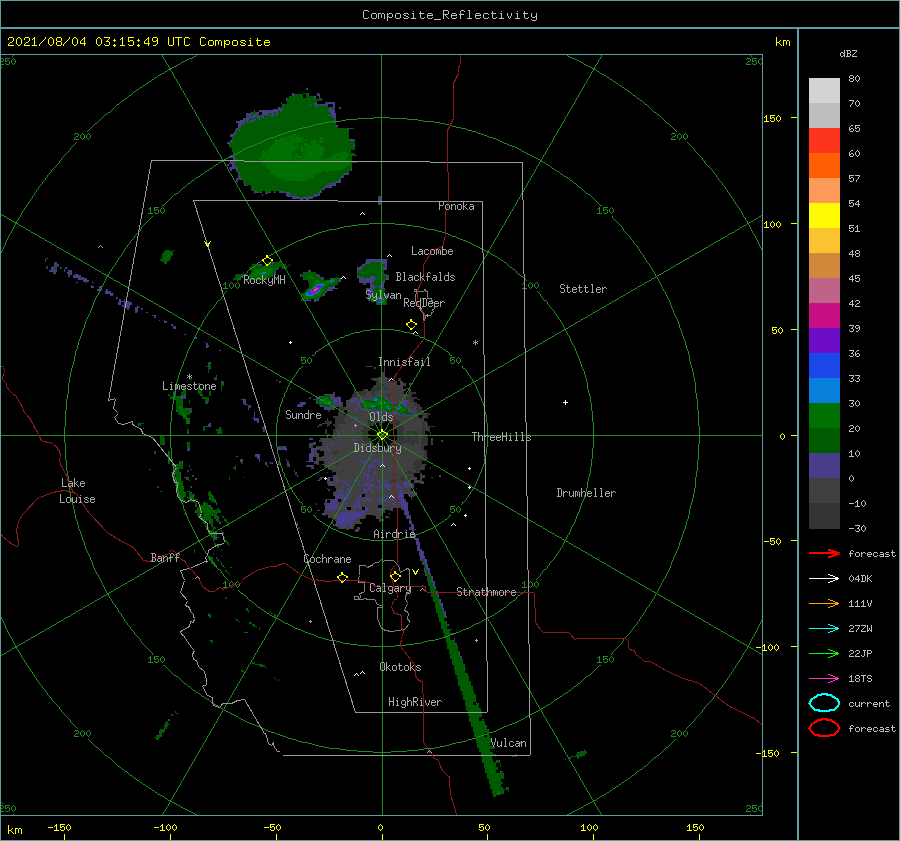The height and width of the screenshot is (841, 900).
Task: Click the HighRiver label
Action: click(415, 702)
